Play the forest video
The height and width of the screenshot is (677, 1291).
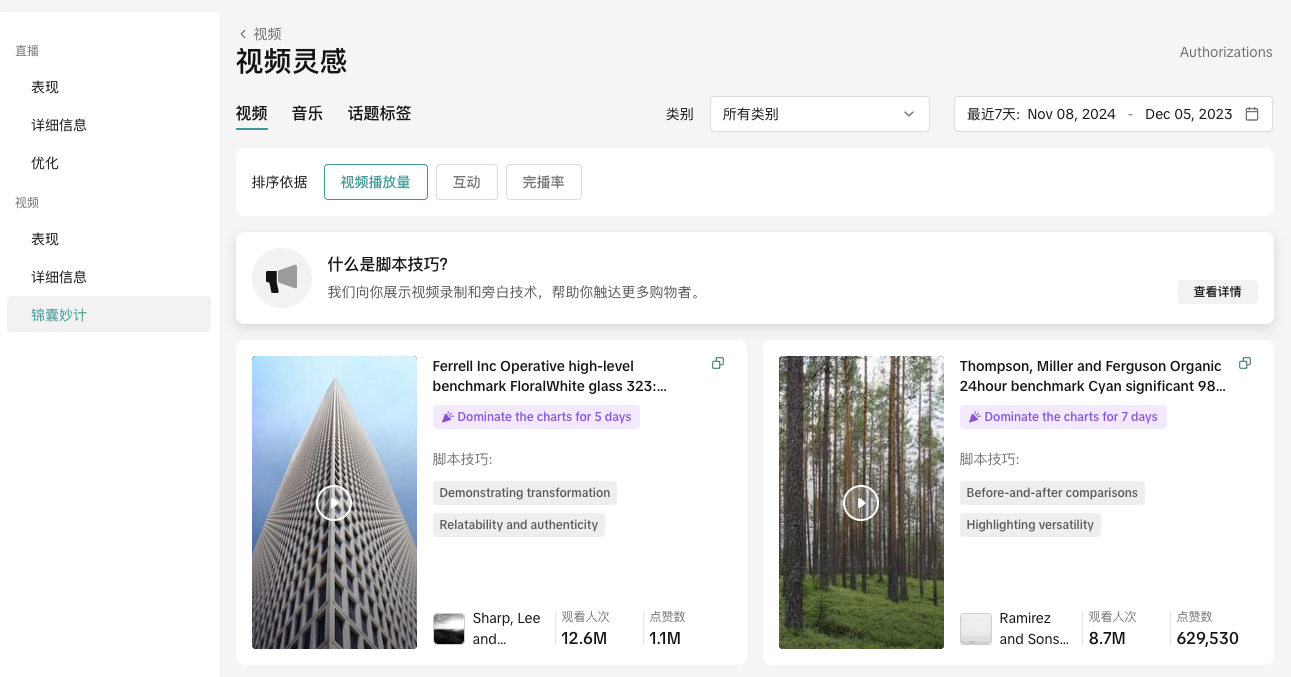click(x=860, y=503)
